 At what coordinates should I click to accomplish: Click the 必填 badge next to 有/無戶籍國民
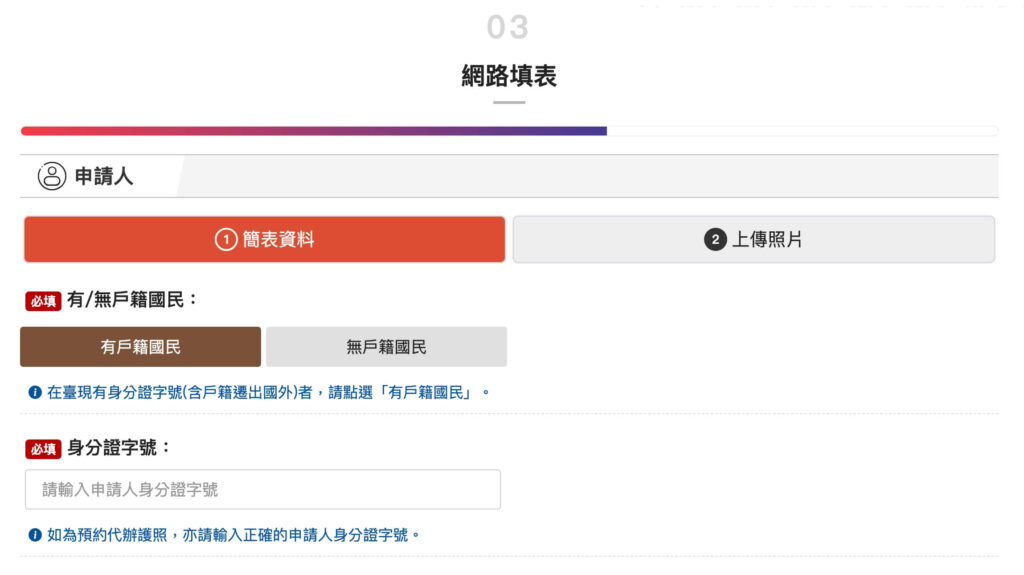pyautogui.click(x=44, y=300)
